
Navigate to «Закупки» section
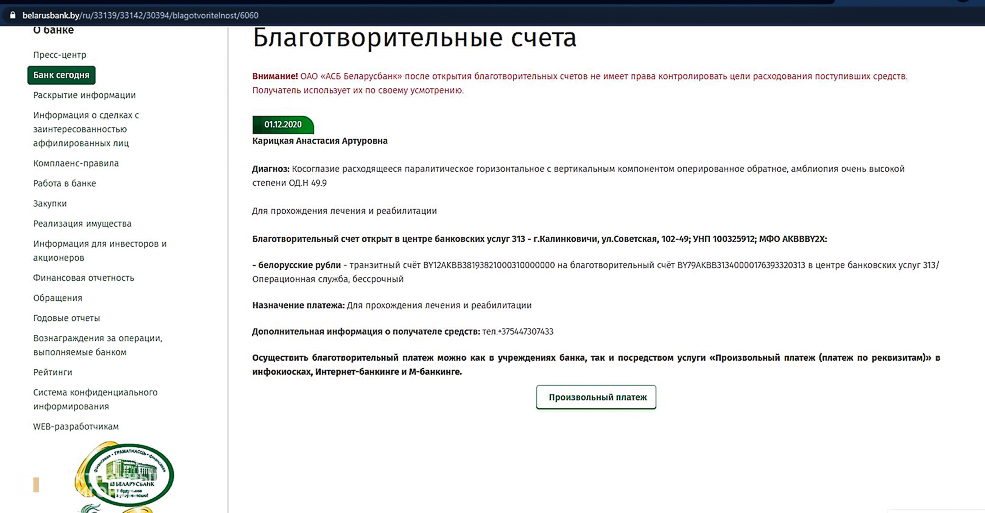50,203
